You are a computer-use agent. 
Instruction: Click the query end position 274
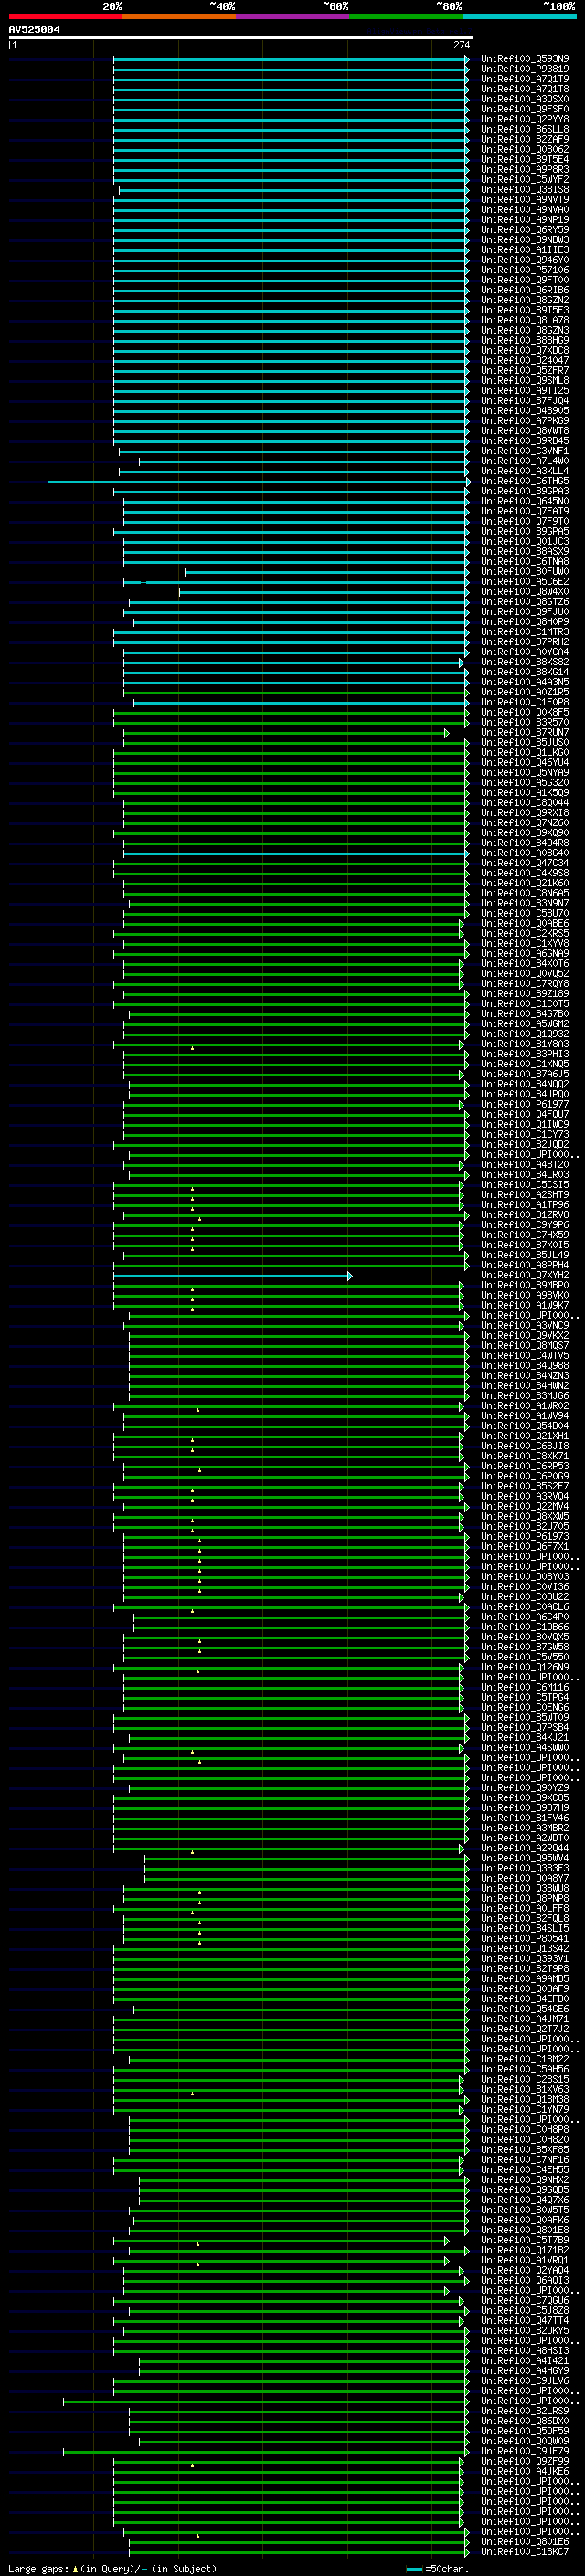462,46
